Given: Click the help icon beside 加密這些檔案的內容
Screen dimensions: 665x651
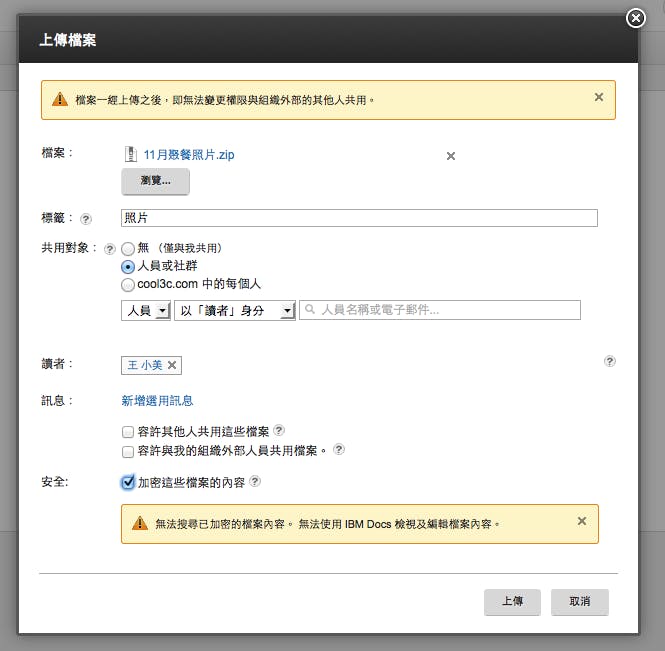Looking at the screenshot, I should coord(255,481).
